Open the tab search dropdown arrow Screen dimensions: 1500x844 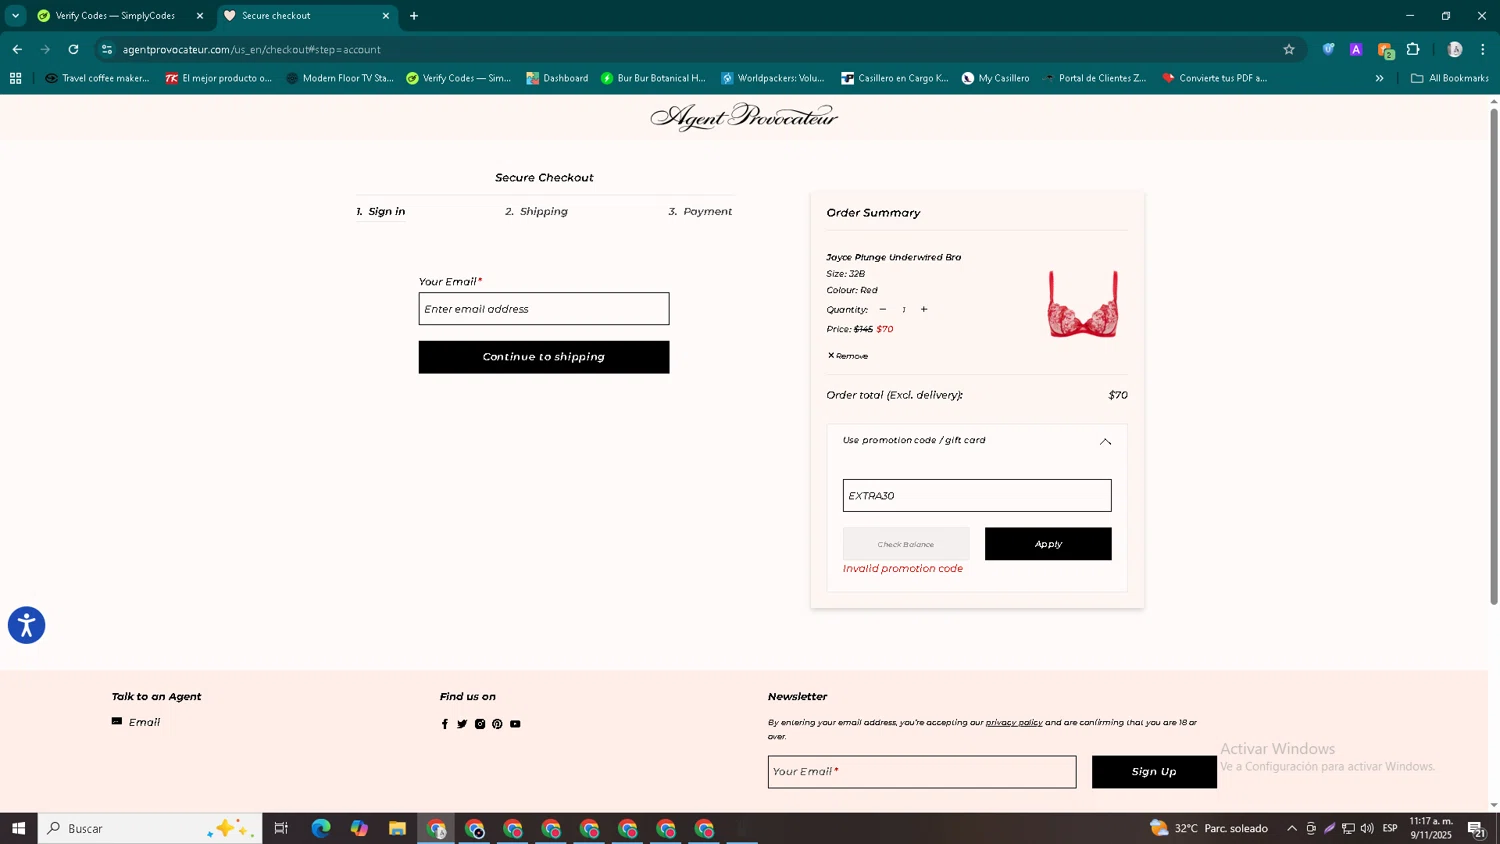[15, 16]
